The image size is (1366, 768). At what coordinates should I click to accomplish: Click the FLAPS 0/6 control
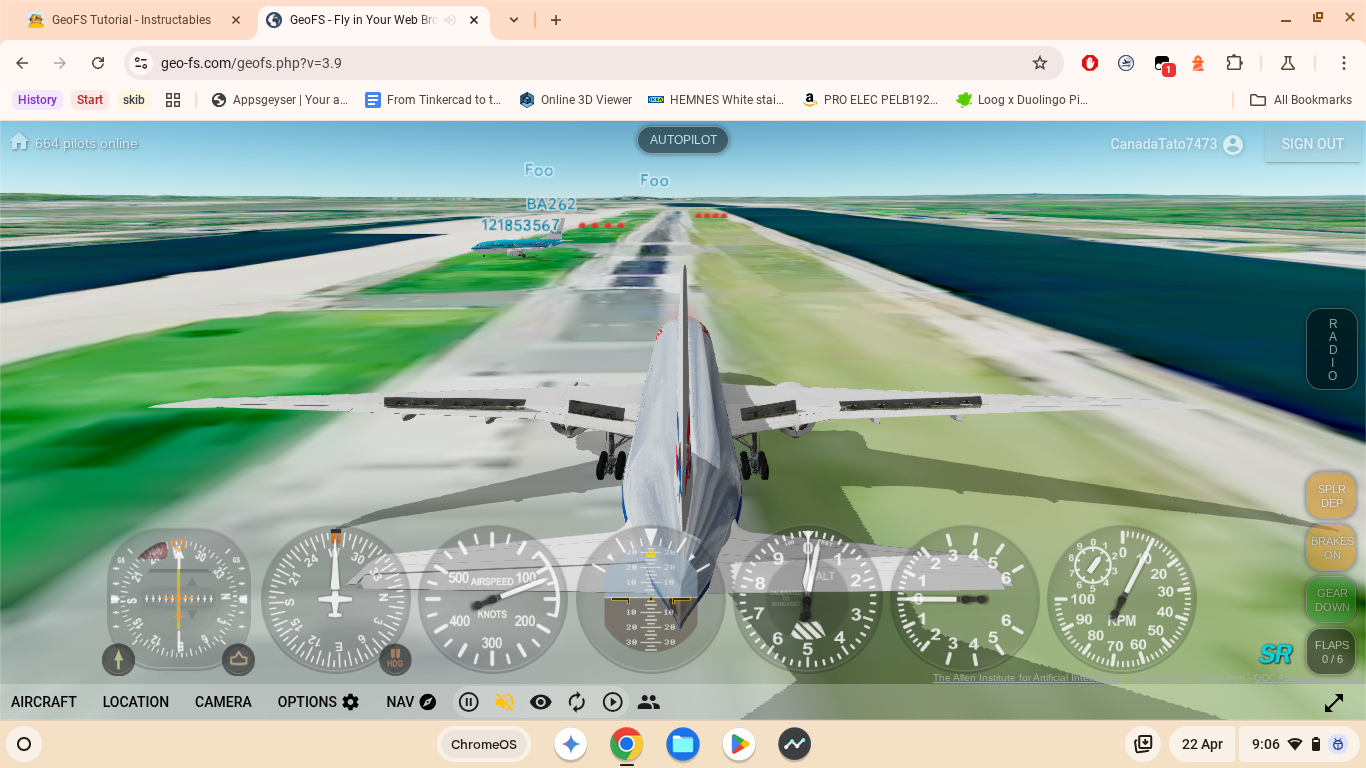(1330, 652)
